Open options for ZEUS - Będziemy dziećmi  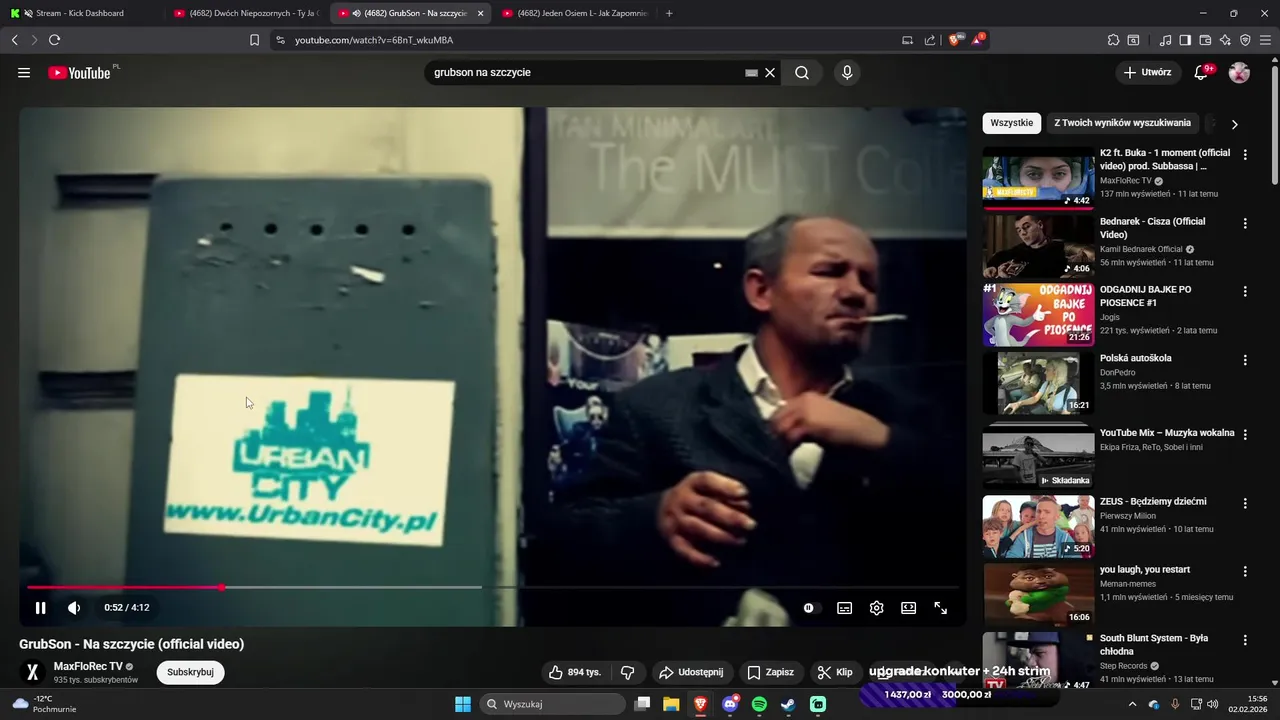(x=1245, y=503)
